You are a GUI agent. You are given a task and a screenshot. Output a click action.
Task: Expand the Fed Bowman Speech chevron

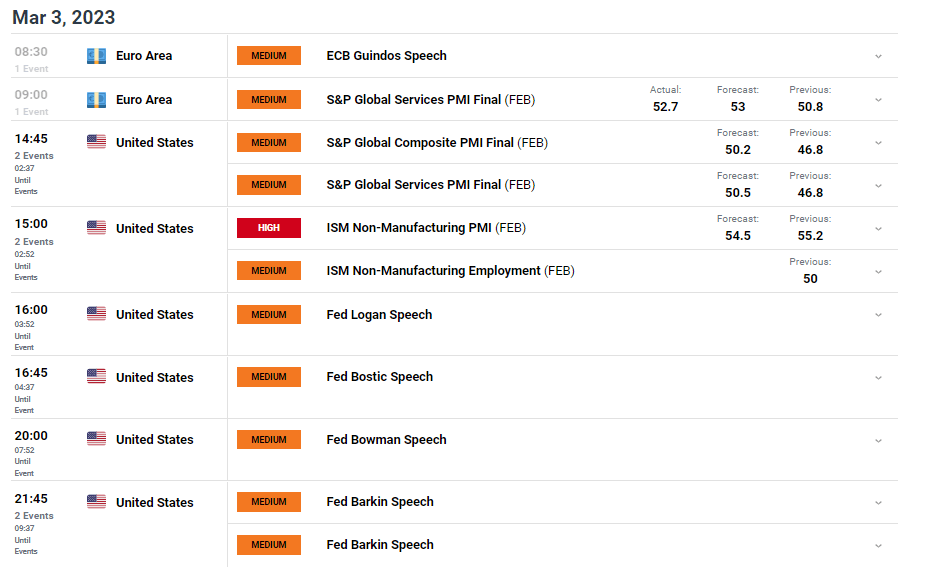[878, 441]
